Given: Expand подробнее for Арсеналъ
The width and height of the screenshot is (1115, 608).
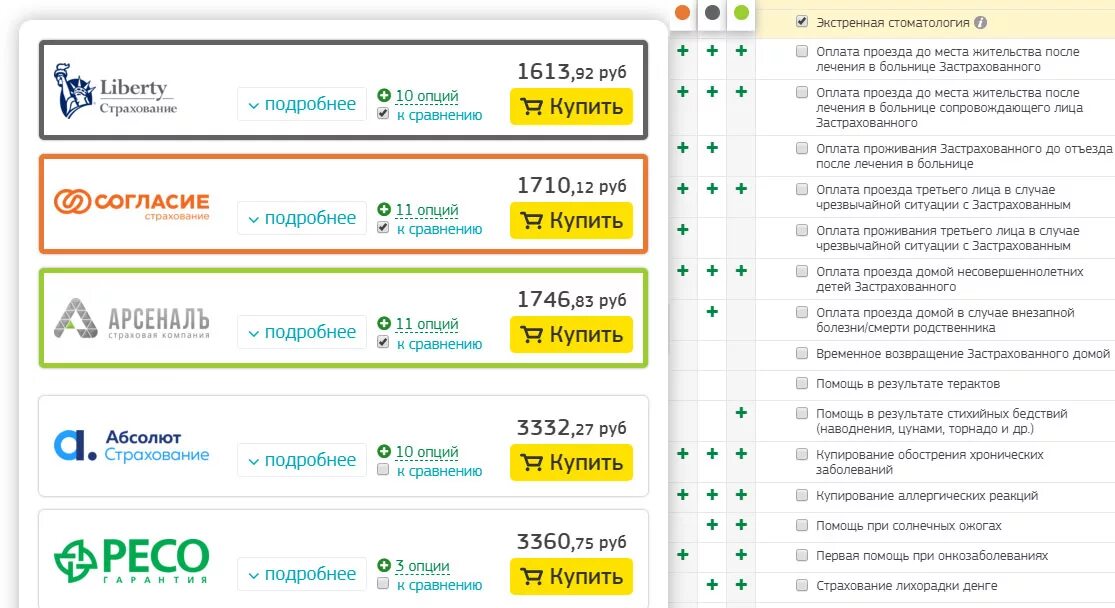Looking at the screenshot, I should coord(302,332).
